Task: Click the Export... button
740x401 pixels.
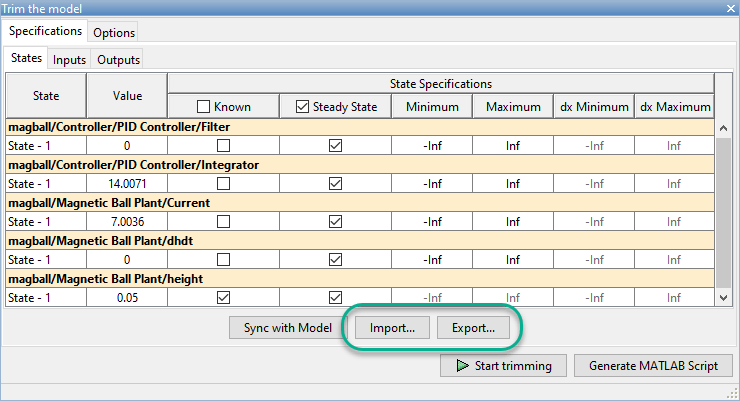Action: pos(473,328)
